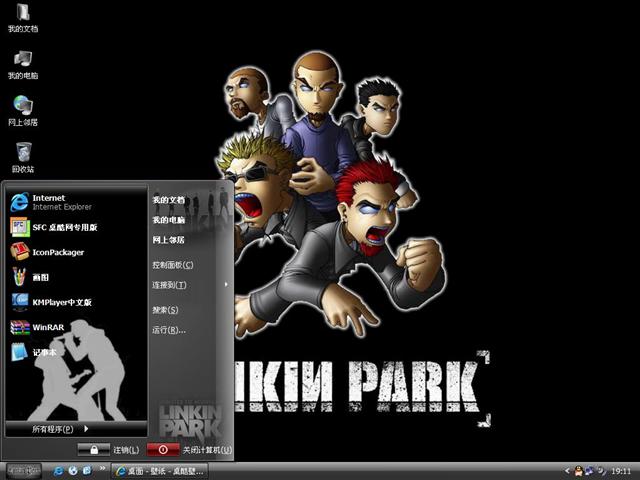The height and width of the screenshot is (480, 640).
Task: Open 运行(R)... run dialog
Action: (x=169, y=330)
